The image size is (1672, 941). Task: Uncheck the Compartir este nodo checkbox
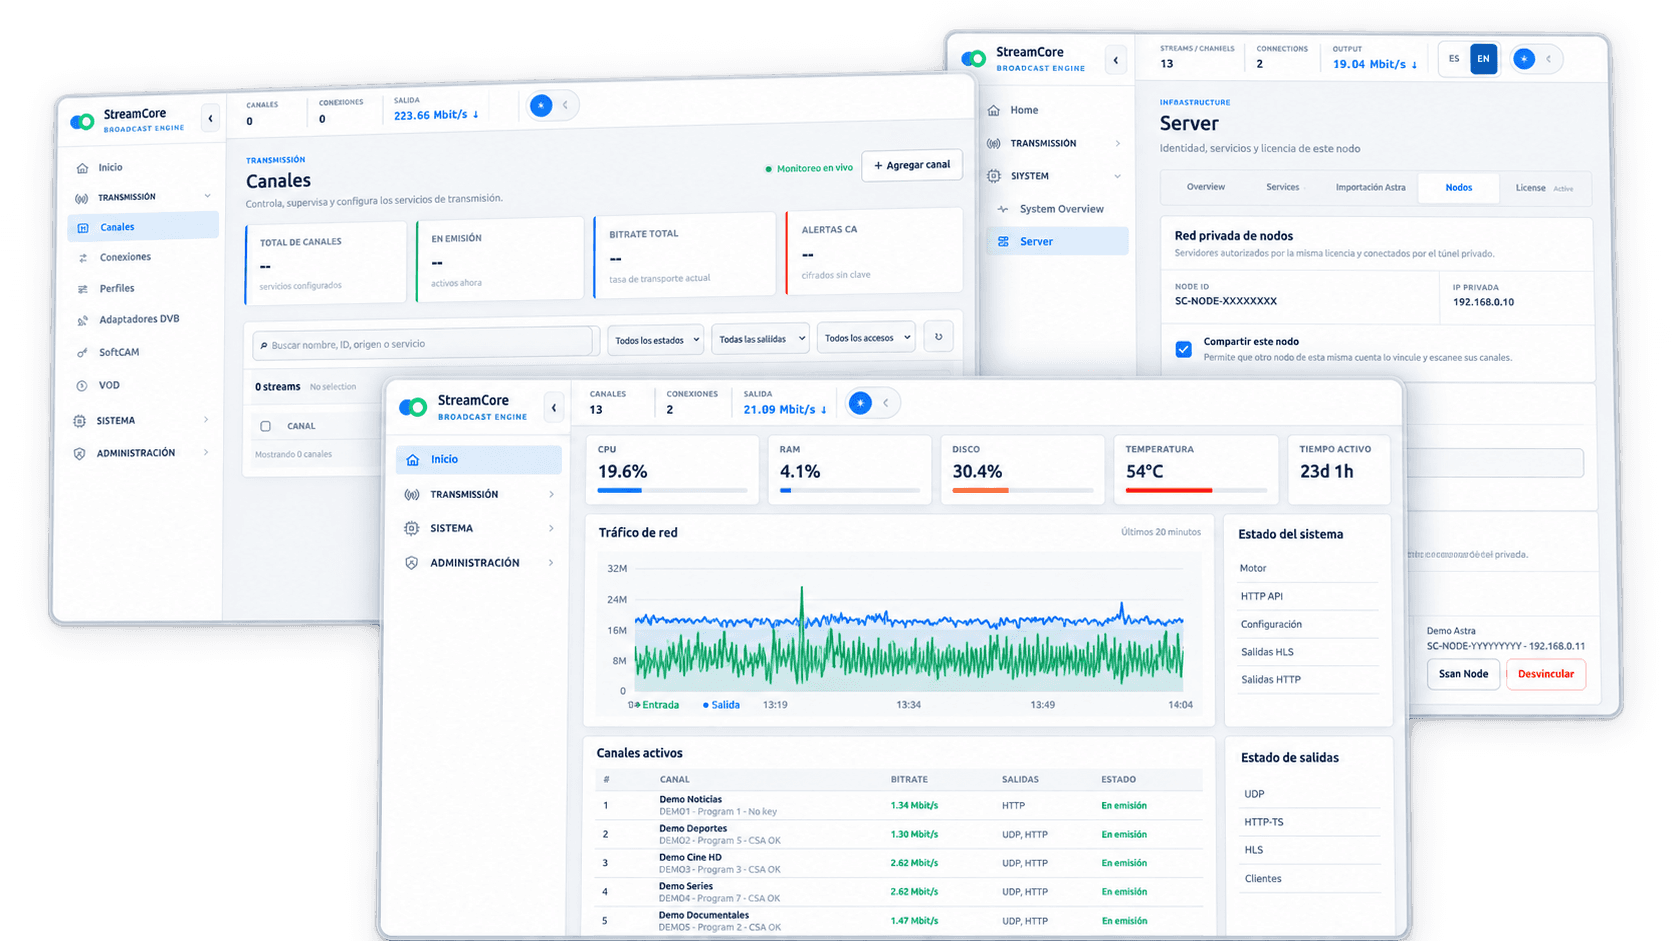[1184, 349]
